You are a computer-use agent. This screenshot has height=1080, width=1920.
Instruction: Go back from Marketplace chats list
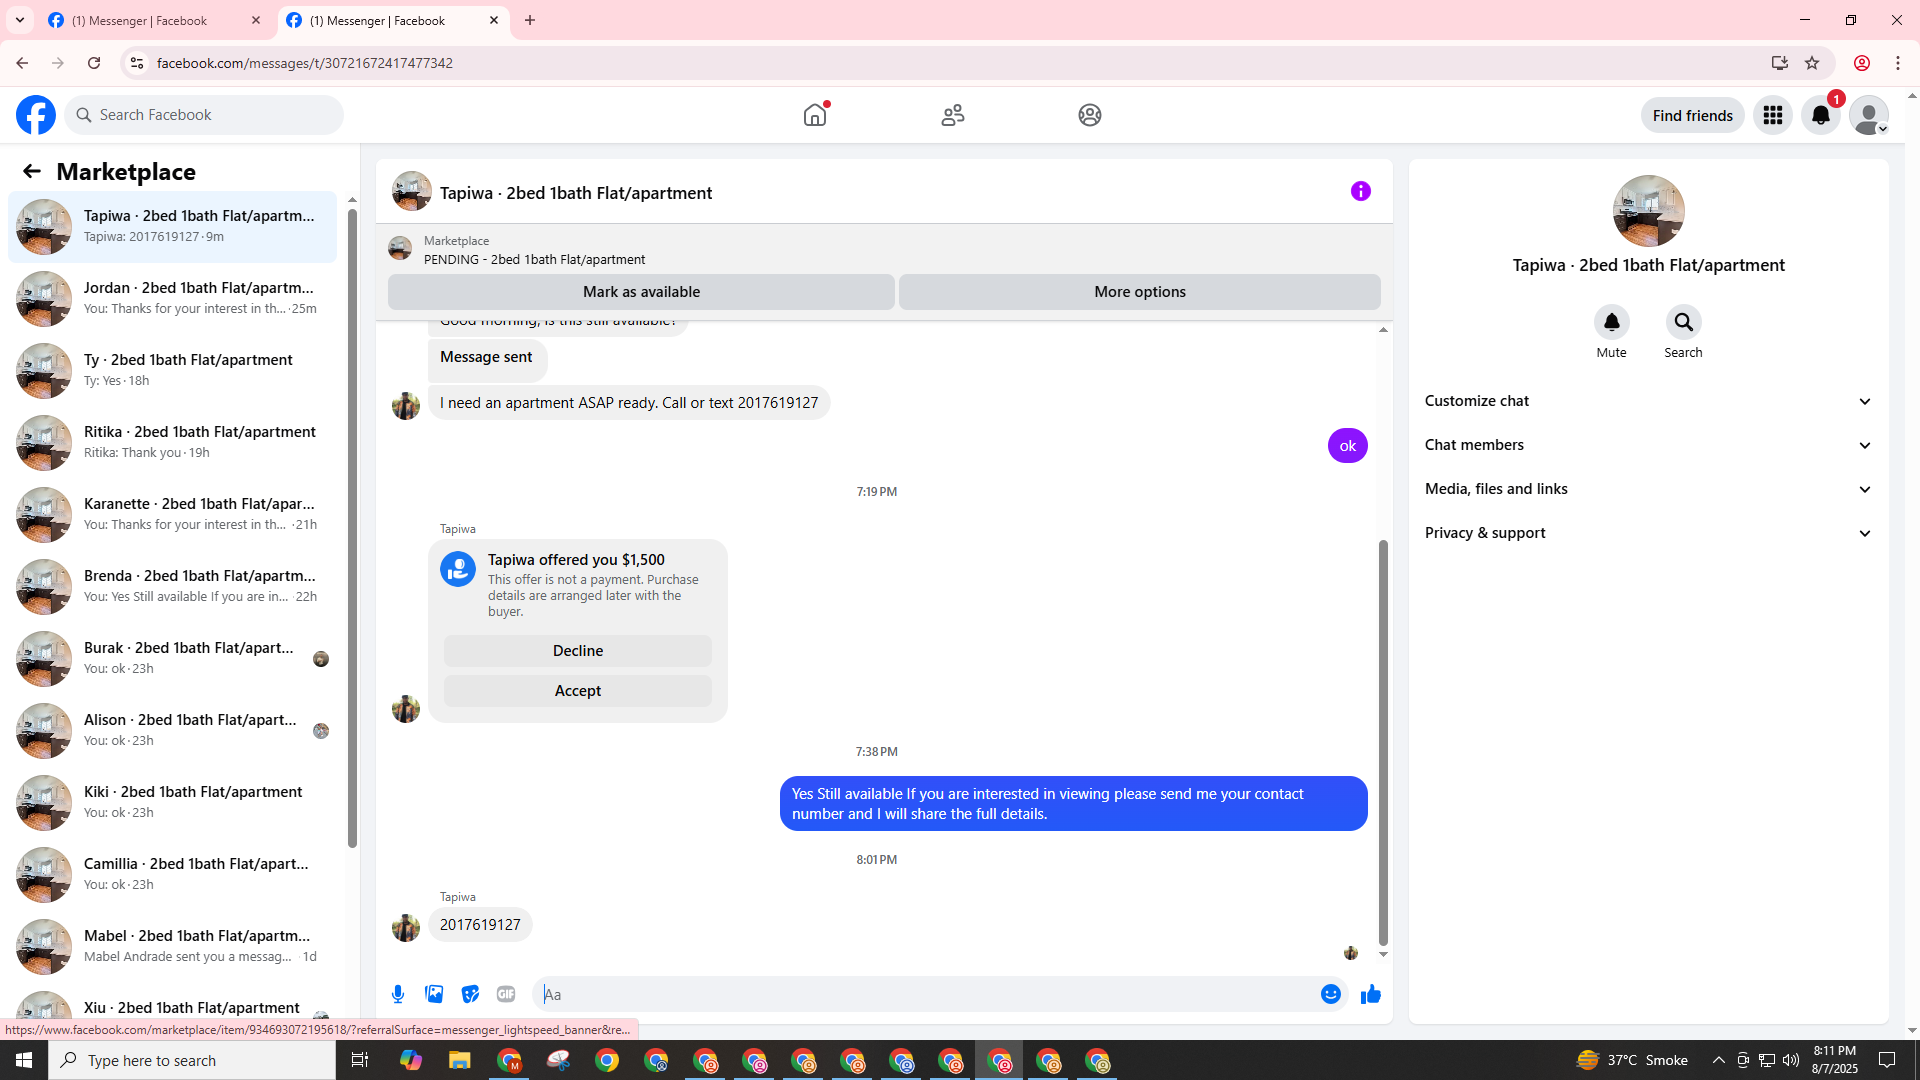[32, 172]
